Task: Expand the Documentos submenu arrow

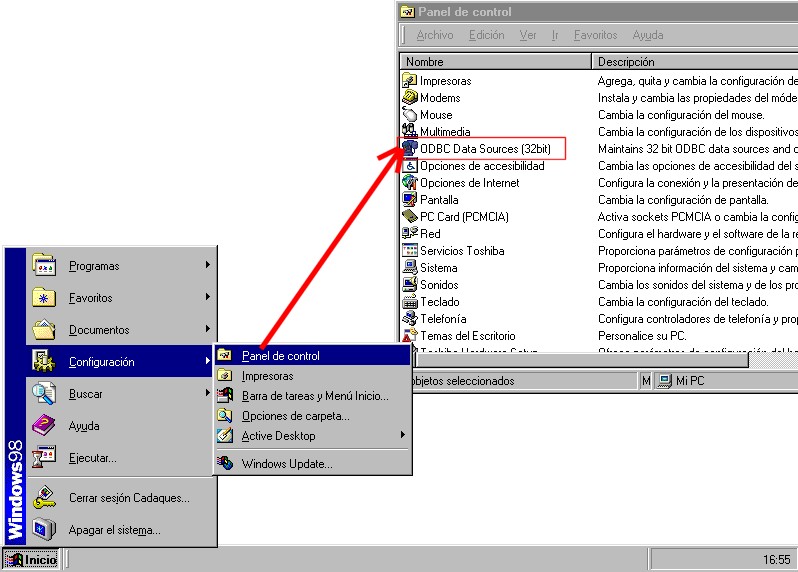Action: tap(208, 329)
